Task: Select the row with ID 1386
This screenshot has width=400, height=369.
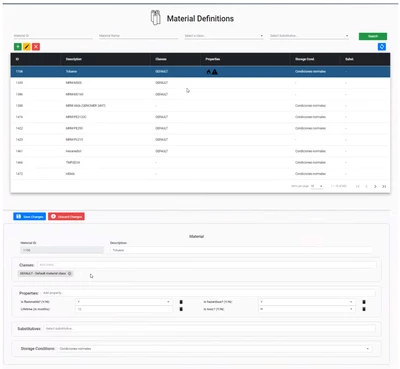Action: pos(200,94)
